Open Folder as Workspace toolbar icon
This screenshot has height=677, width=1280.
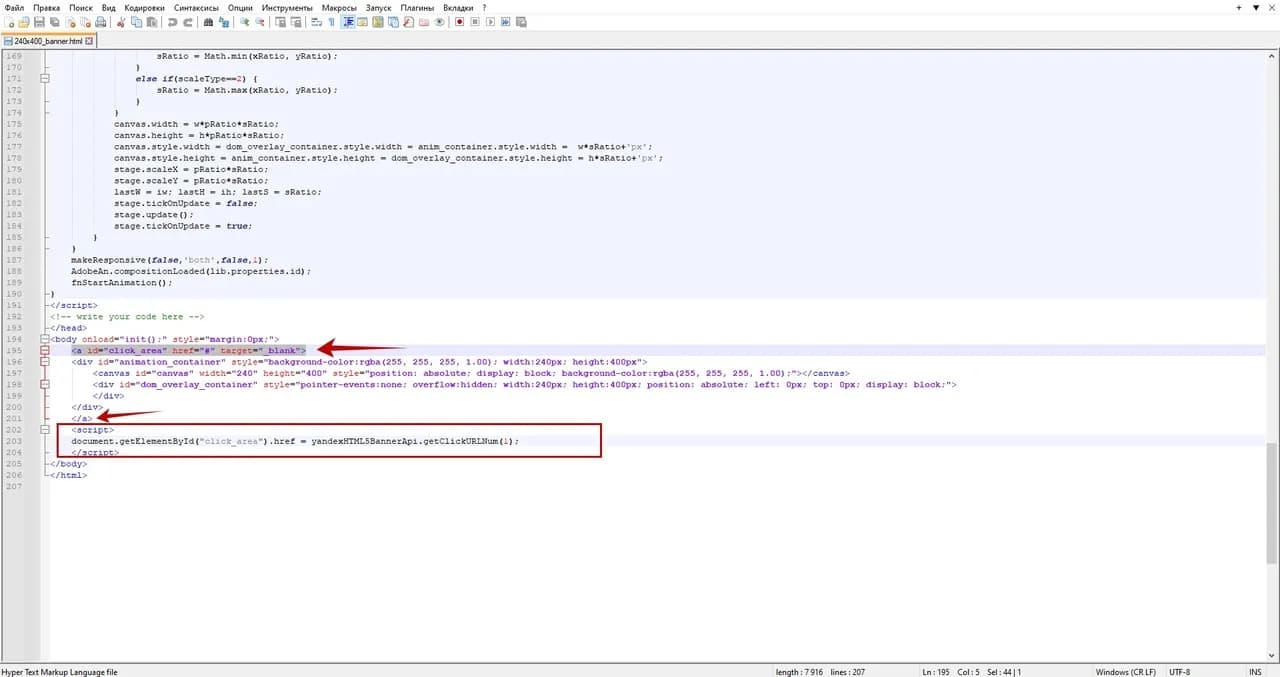coord(424,22)
